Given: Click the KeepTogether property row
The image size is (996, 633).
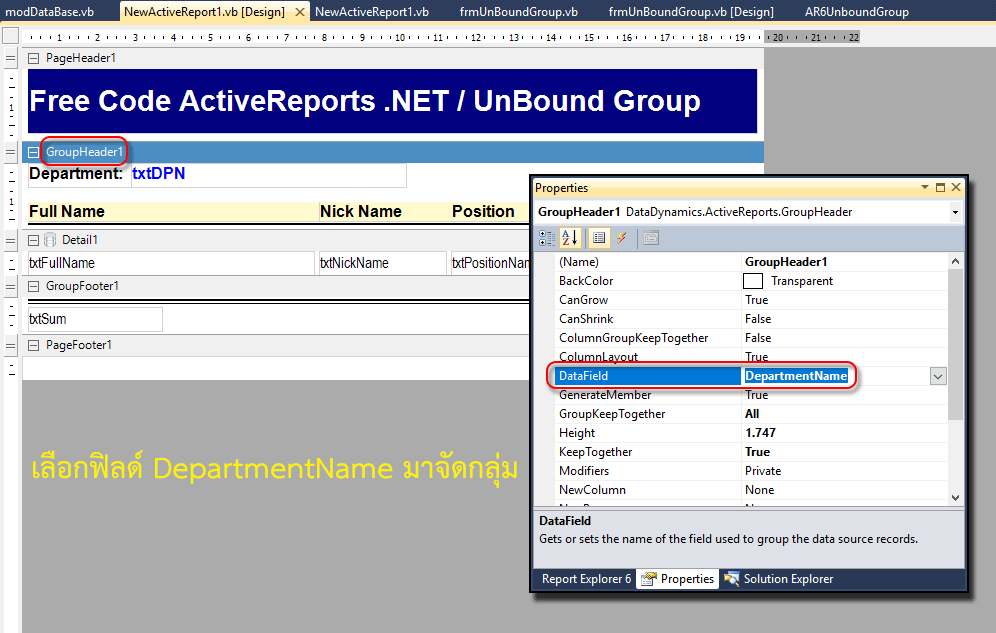Looking at the screenshot, I should 750,452.
